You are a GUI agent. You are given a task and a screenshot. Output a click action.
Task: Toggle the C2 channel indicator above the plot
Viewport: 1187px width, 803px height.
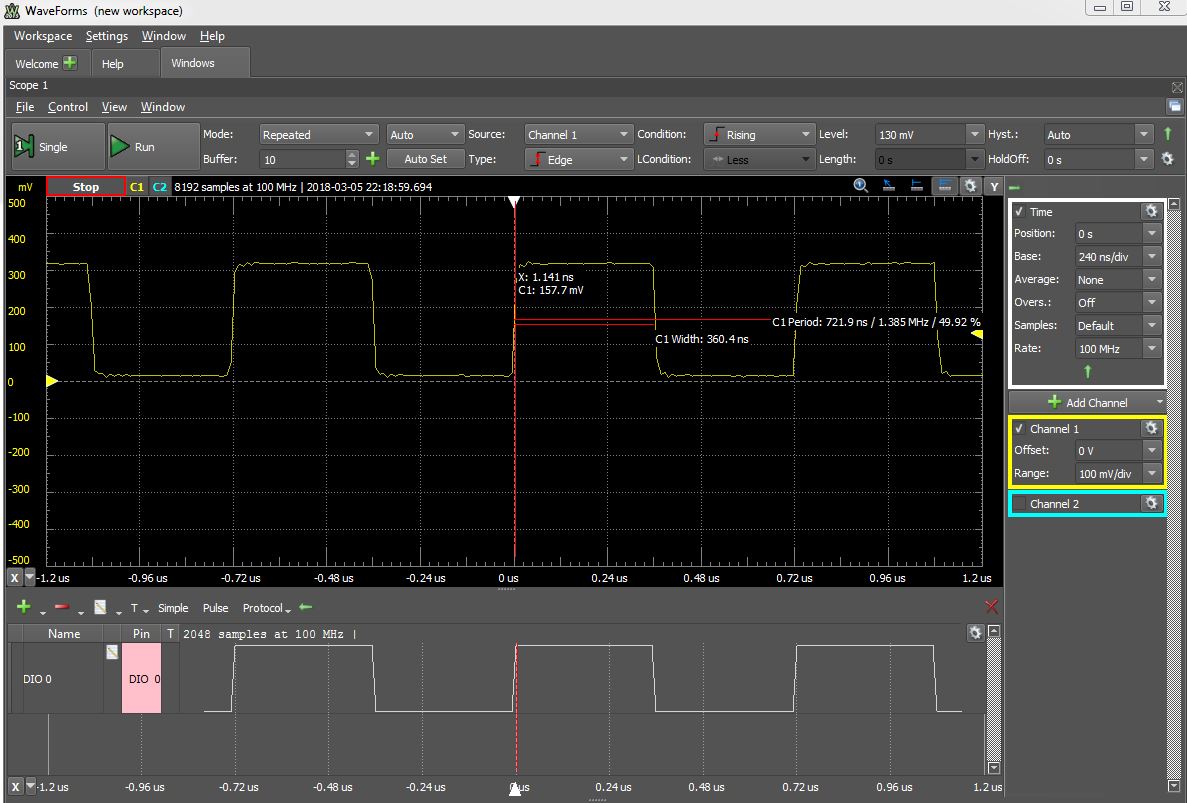(159, 186)
